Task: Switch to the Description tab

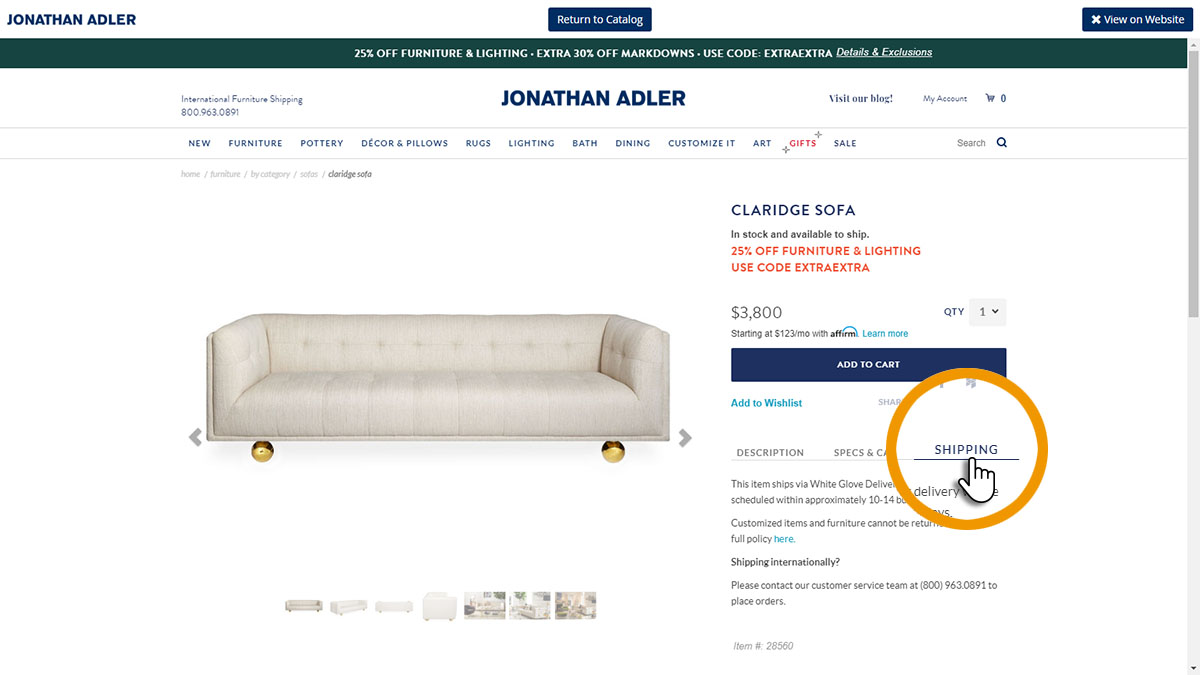Action: [x=770, y=453]
